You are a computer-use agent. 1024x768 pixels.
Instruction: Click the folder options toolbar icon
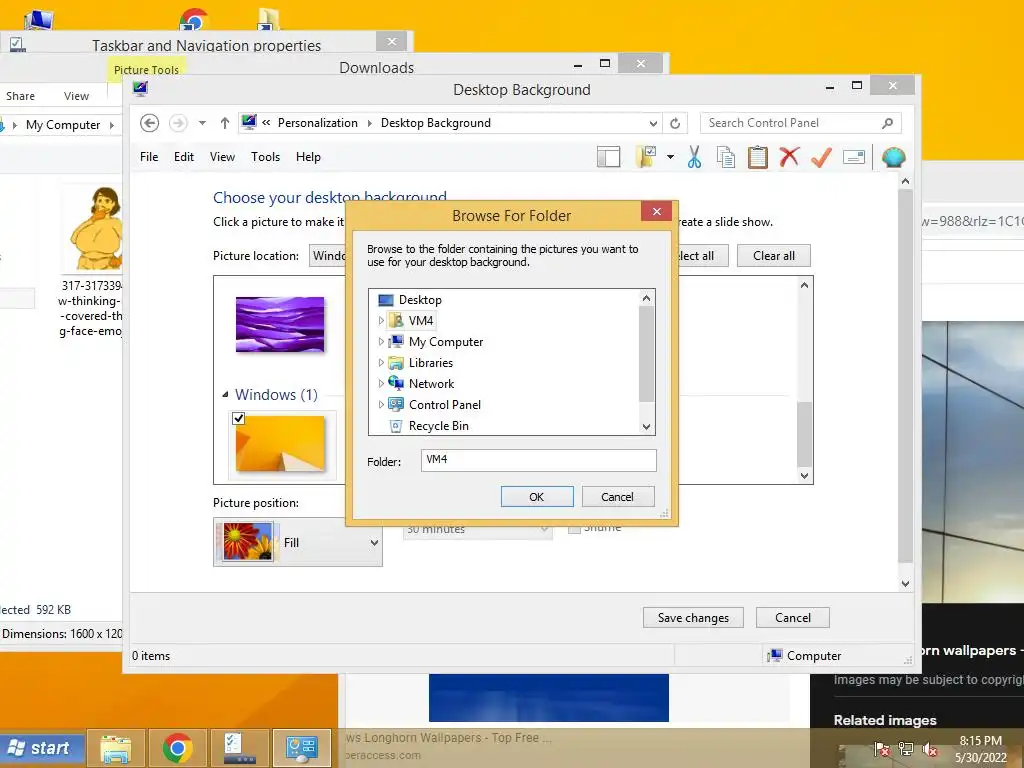point(646,157)
